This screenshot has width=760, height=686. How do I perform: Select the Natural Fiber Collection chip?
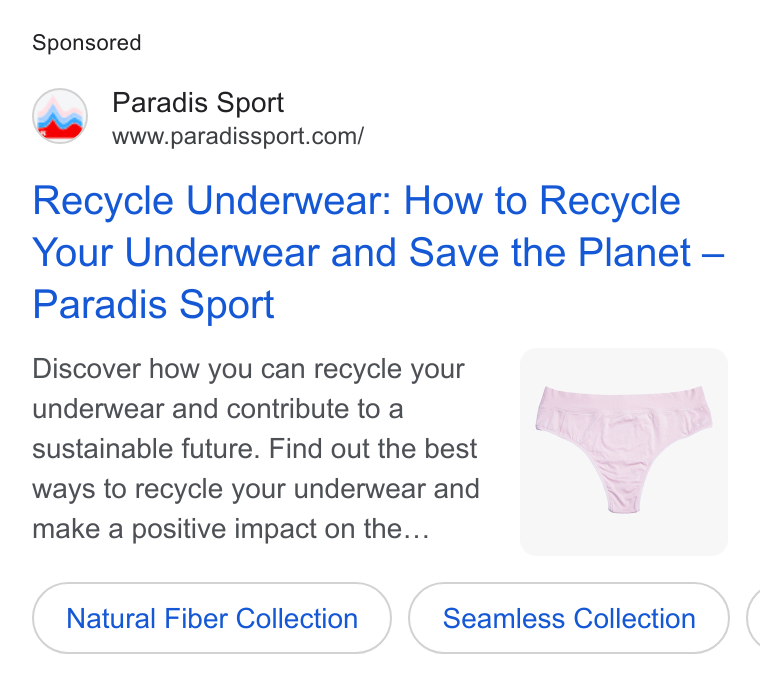[212, 618]
